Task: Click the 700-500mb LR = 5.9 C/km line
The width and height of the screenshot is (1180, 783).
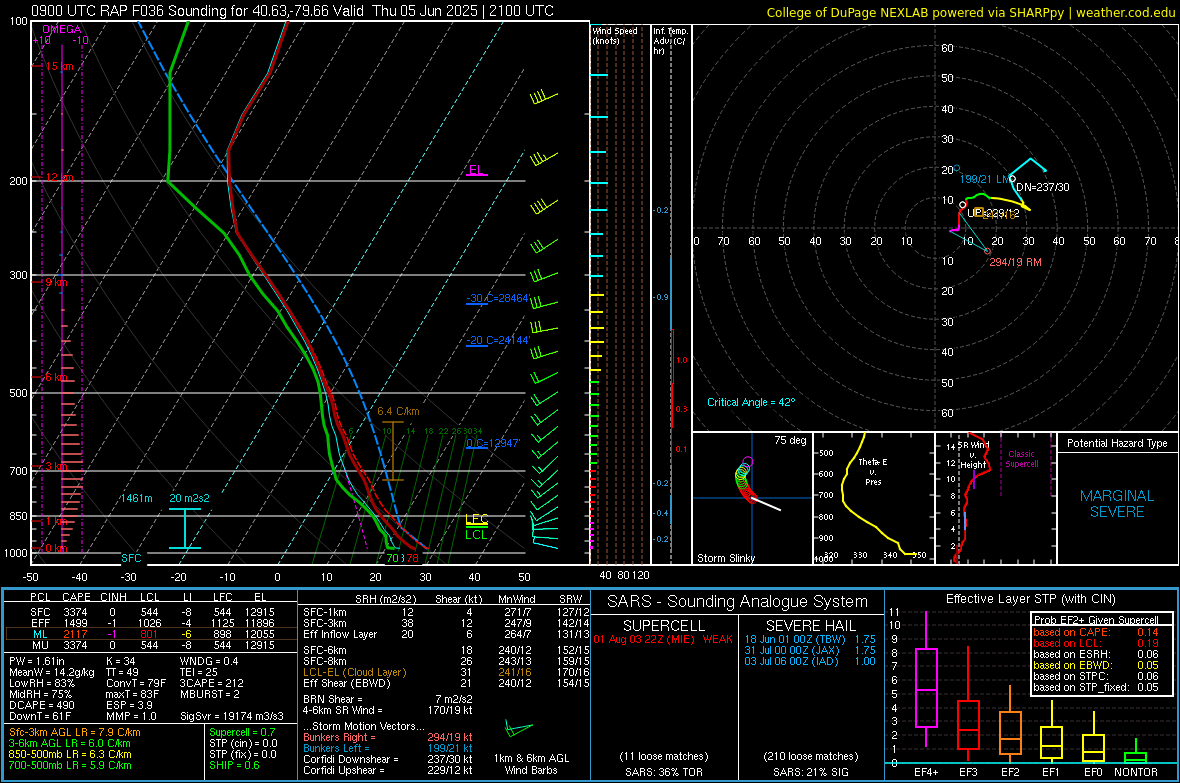Action: (x=70, y=765)
